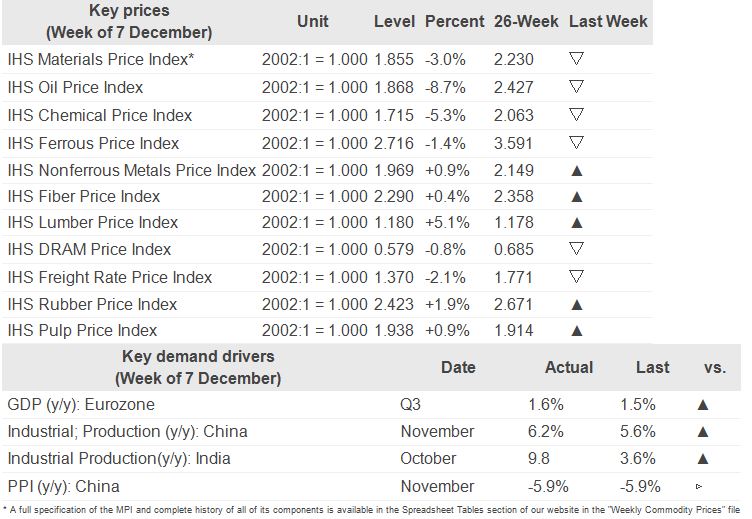Click the down arrow beside IHS Oil Price Index
The width and height of the screenshot is (752, 519).
click(576, 87)
